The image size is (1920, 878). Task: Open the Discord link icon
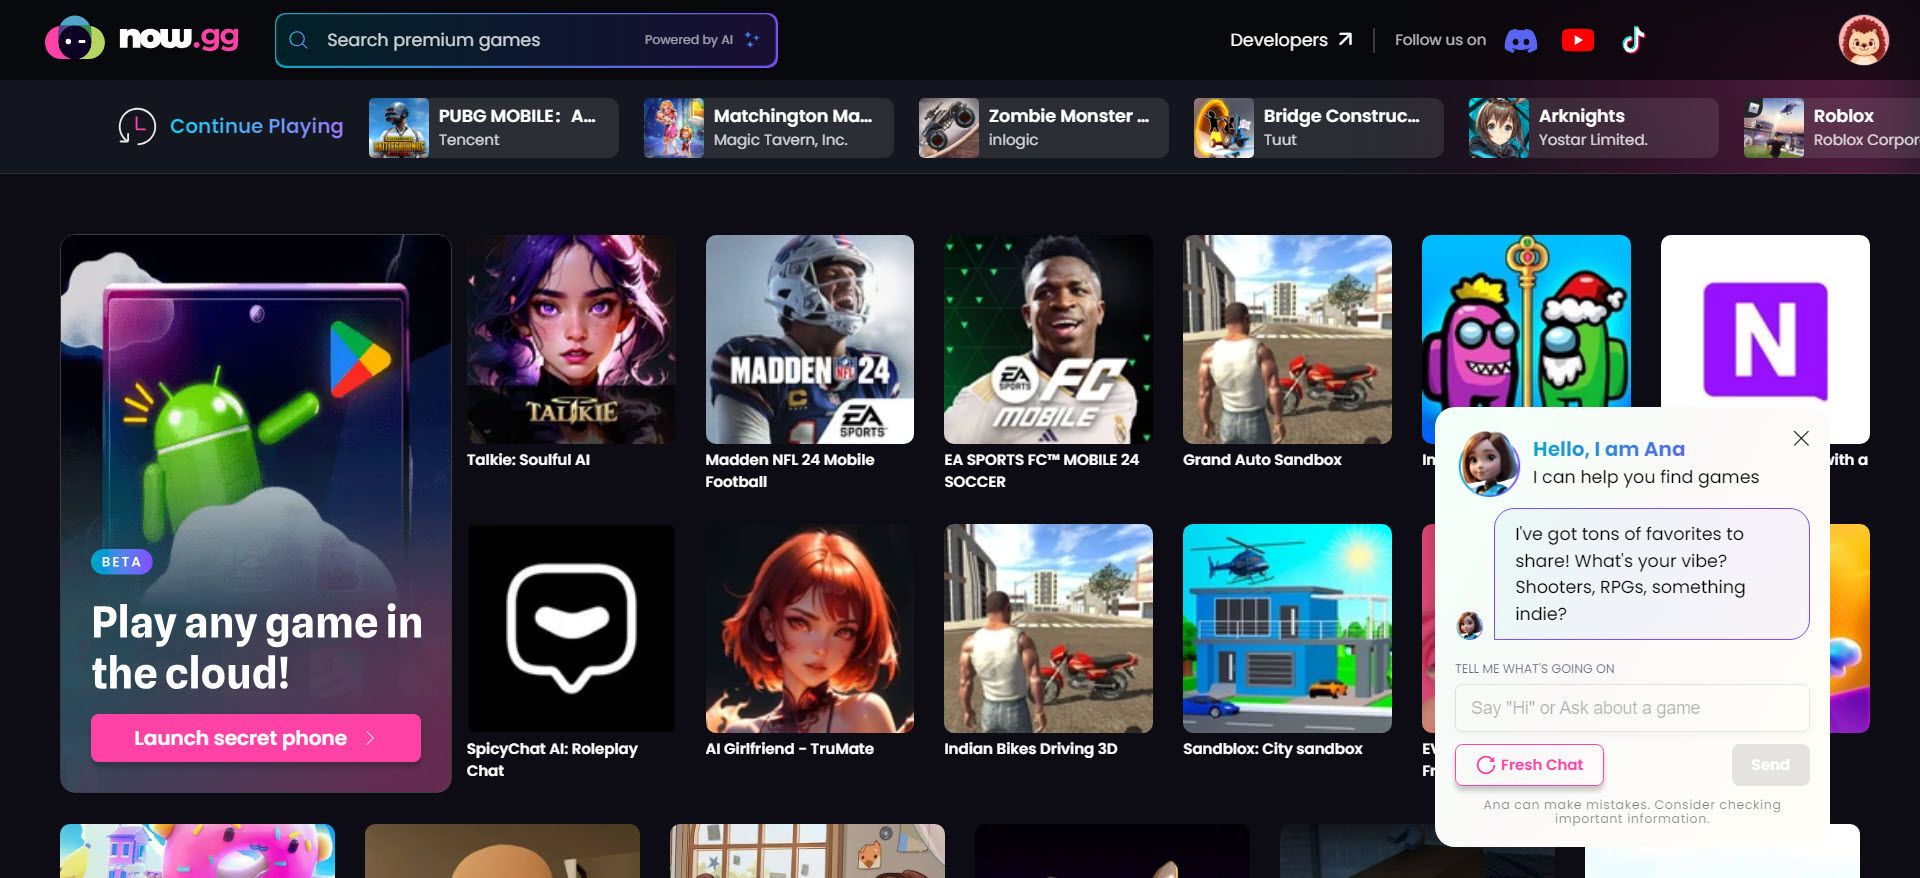[1521, 40]
